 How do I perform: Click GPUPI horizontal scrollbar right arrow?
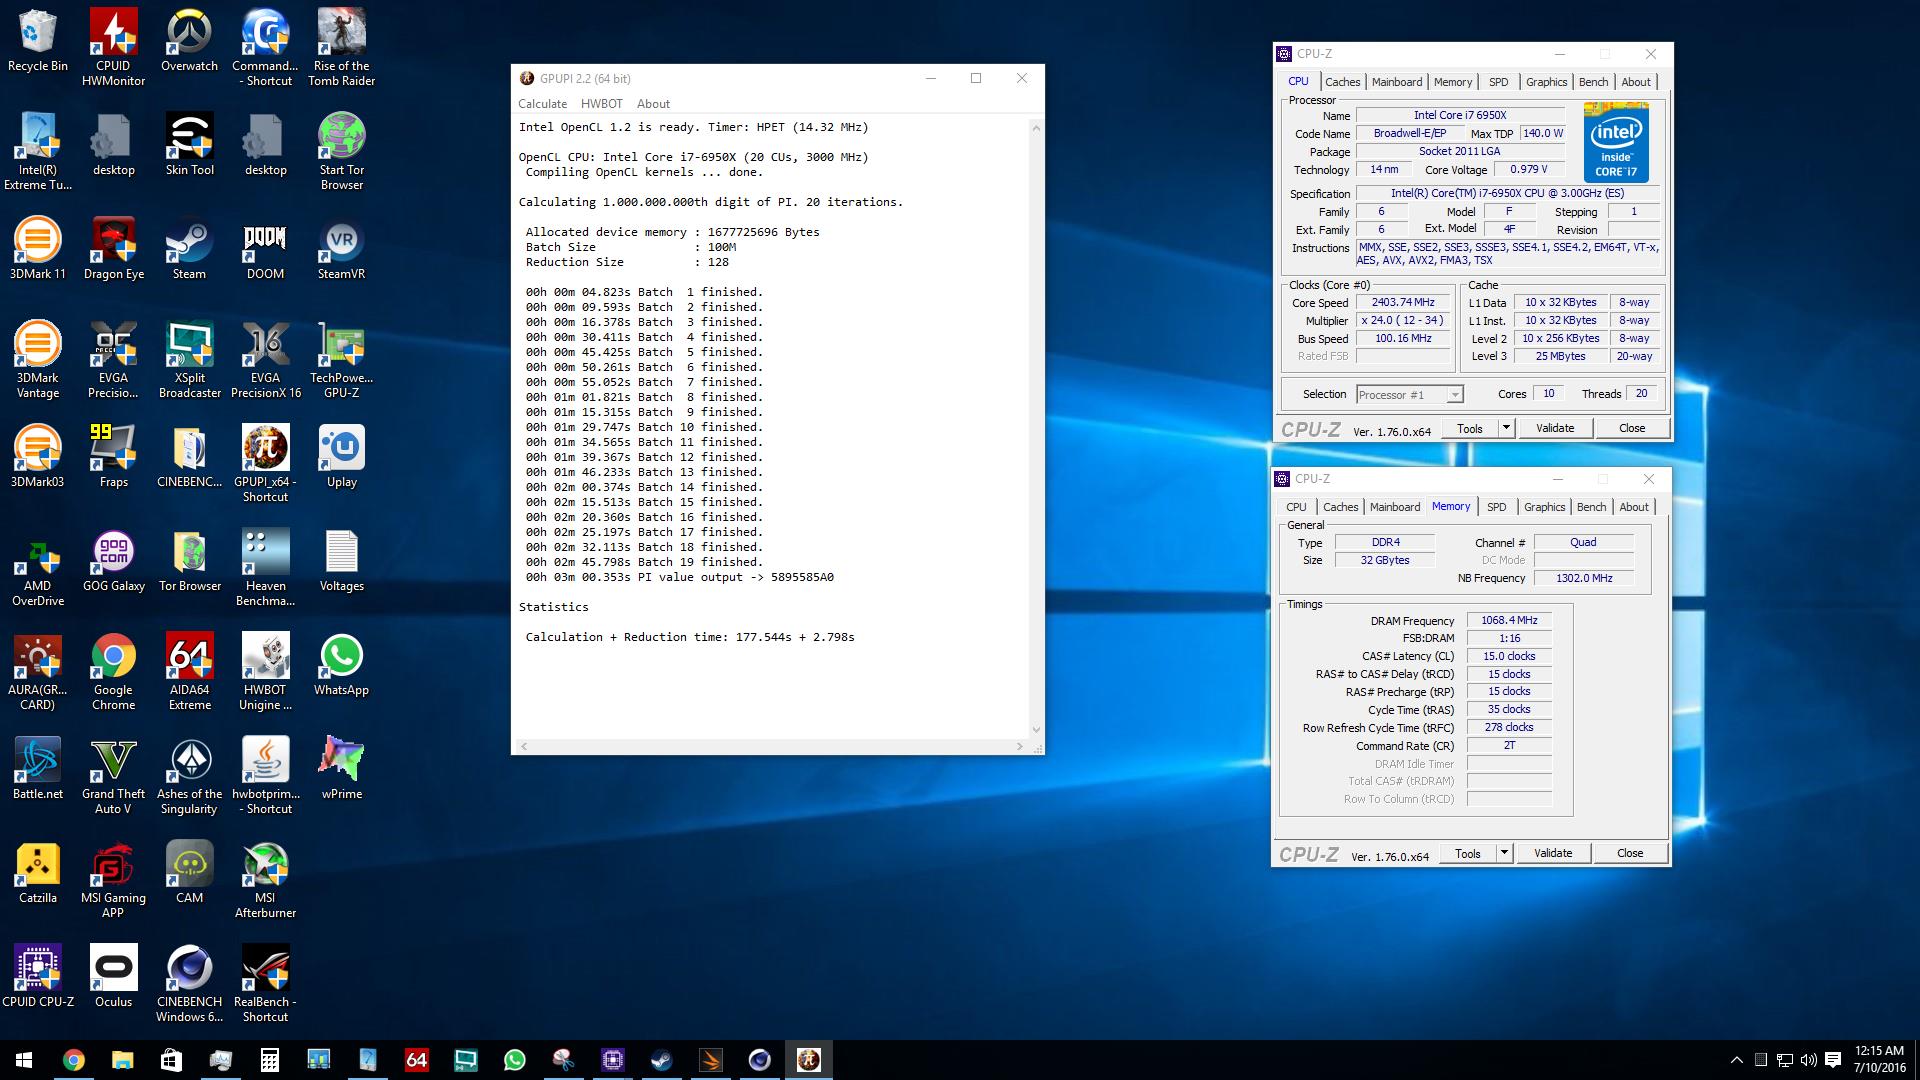1020,746
